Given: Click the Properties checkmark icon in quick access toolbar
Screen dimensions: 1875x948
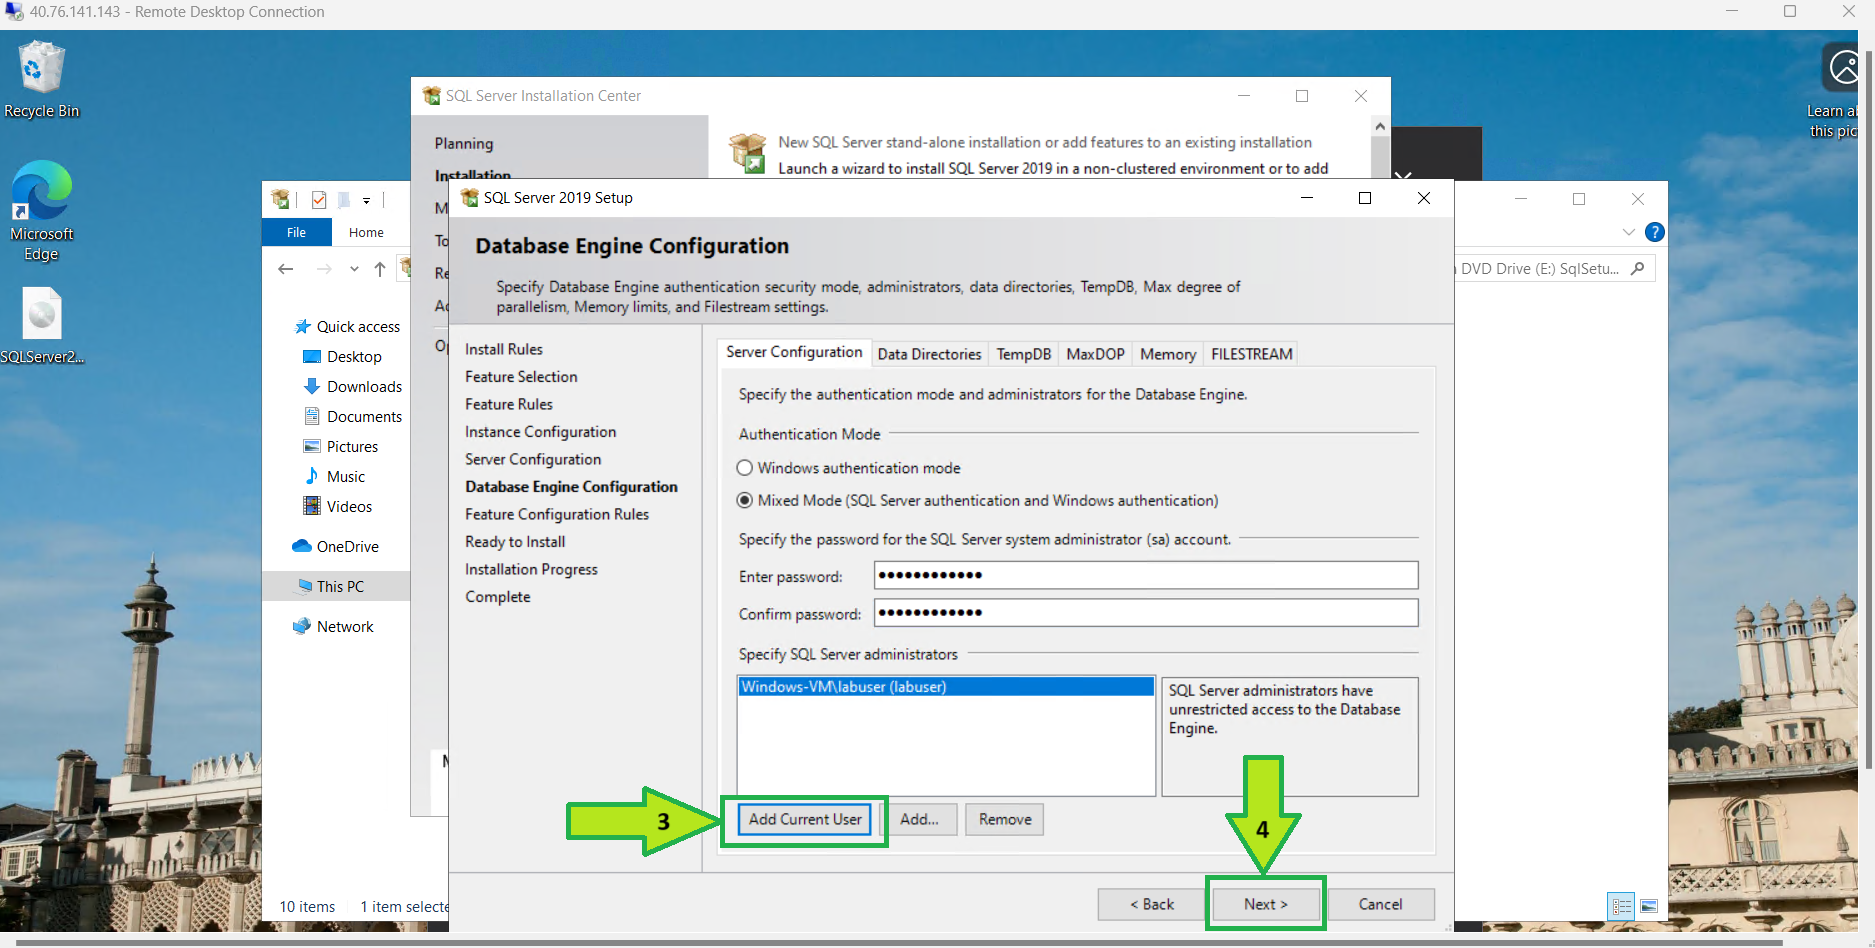Looking at the screenshot, I should [319, 200].
